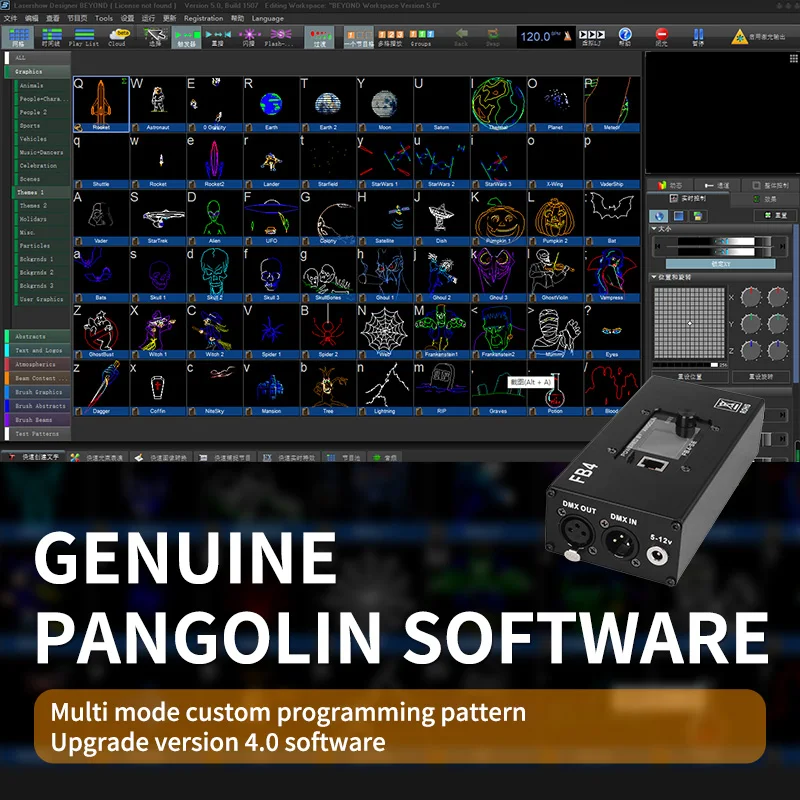
Task: Click the one-cue mode toolbar icon
Action: pyautogui.click(x=359, y=37)
